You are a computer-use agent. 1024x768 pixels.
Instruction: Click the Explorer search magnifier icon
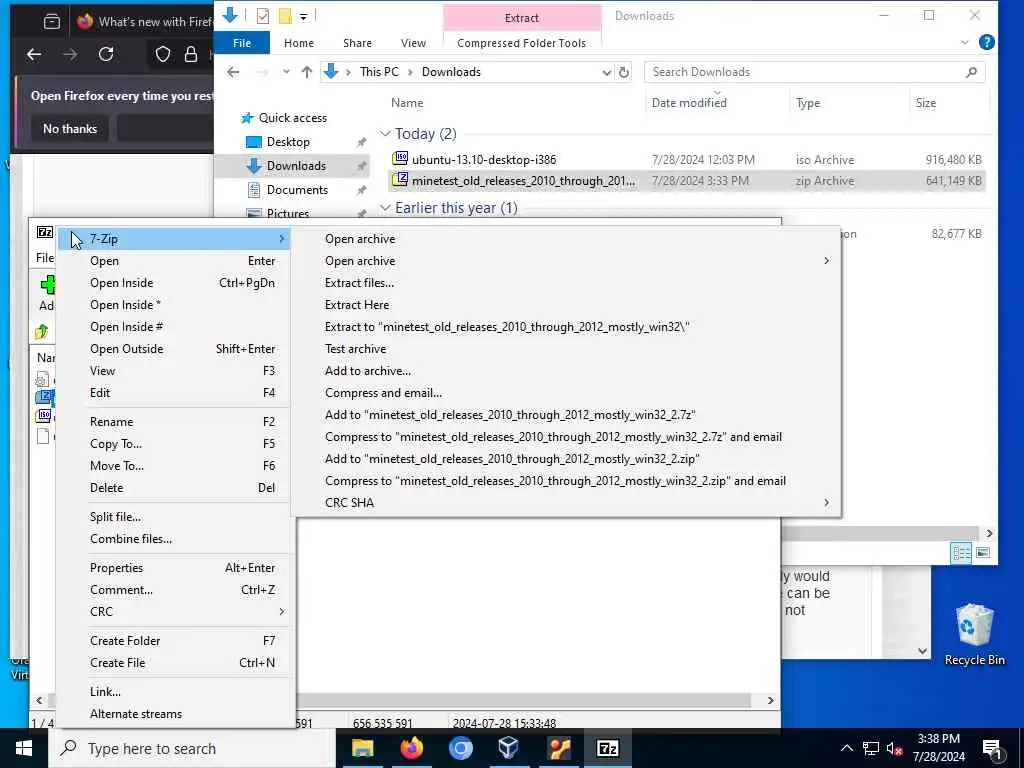click(971, 72)
